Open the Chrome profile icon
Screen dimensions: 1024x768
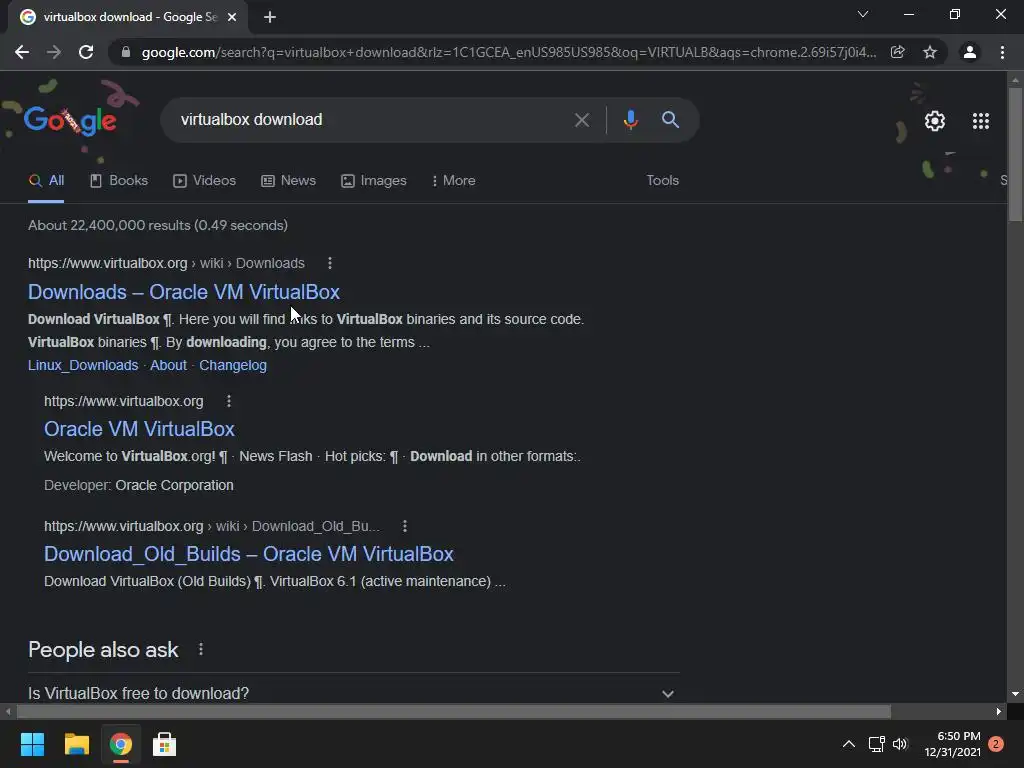click(970, 52)
